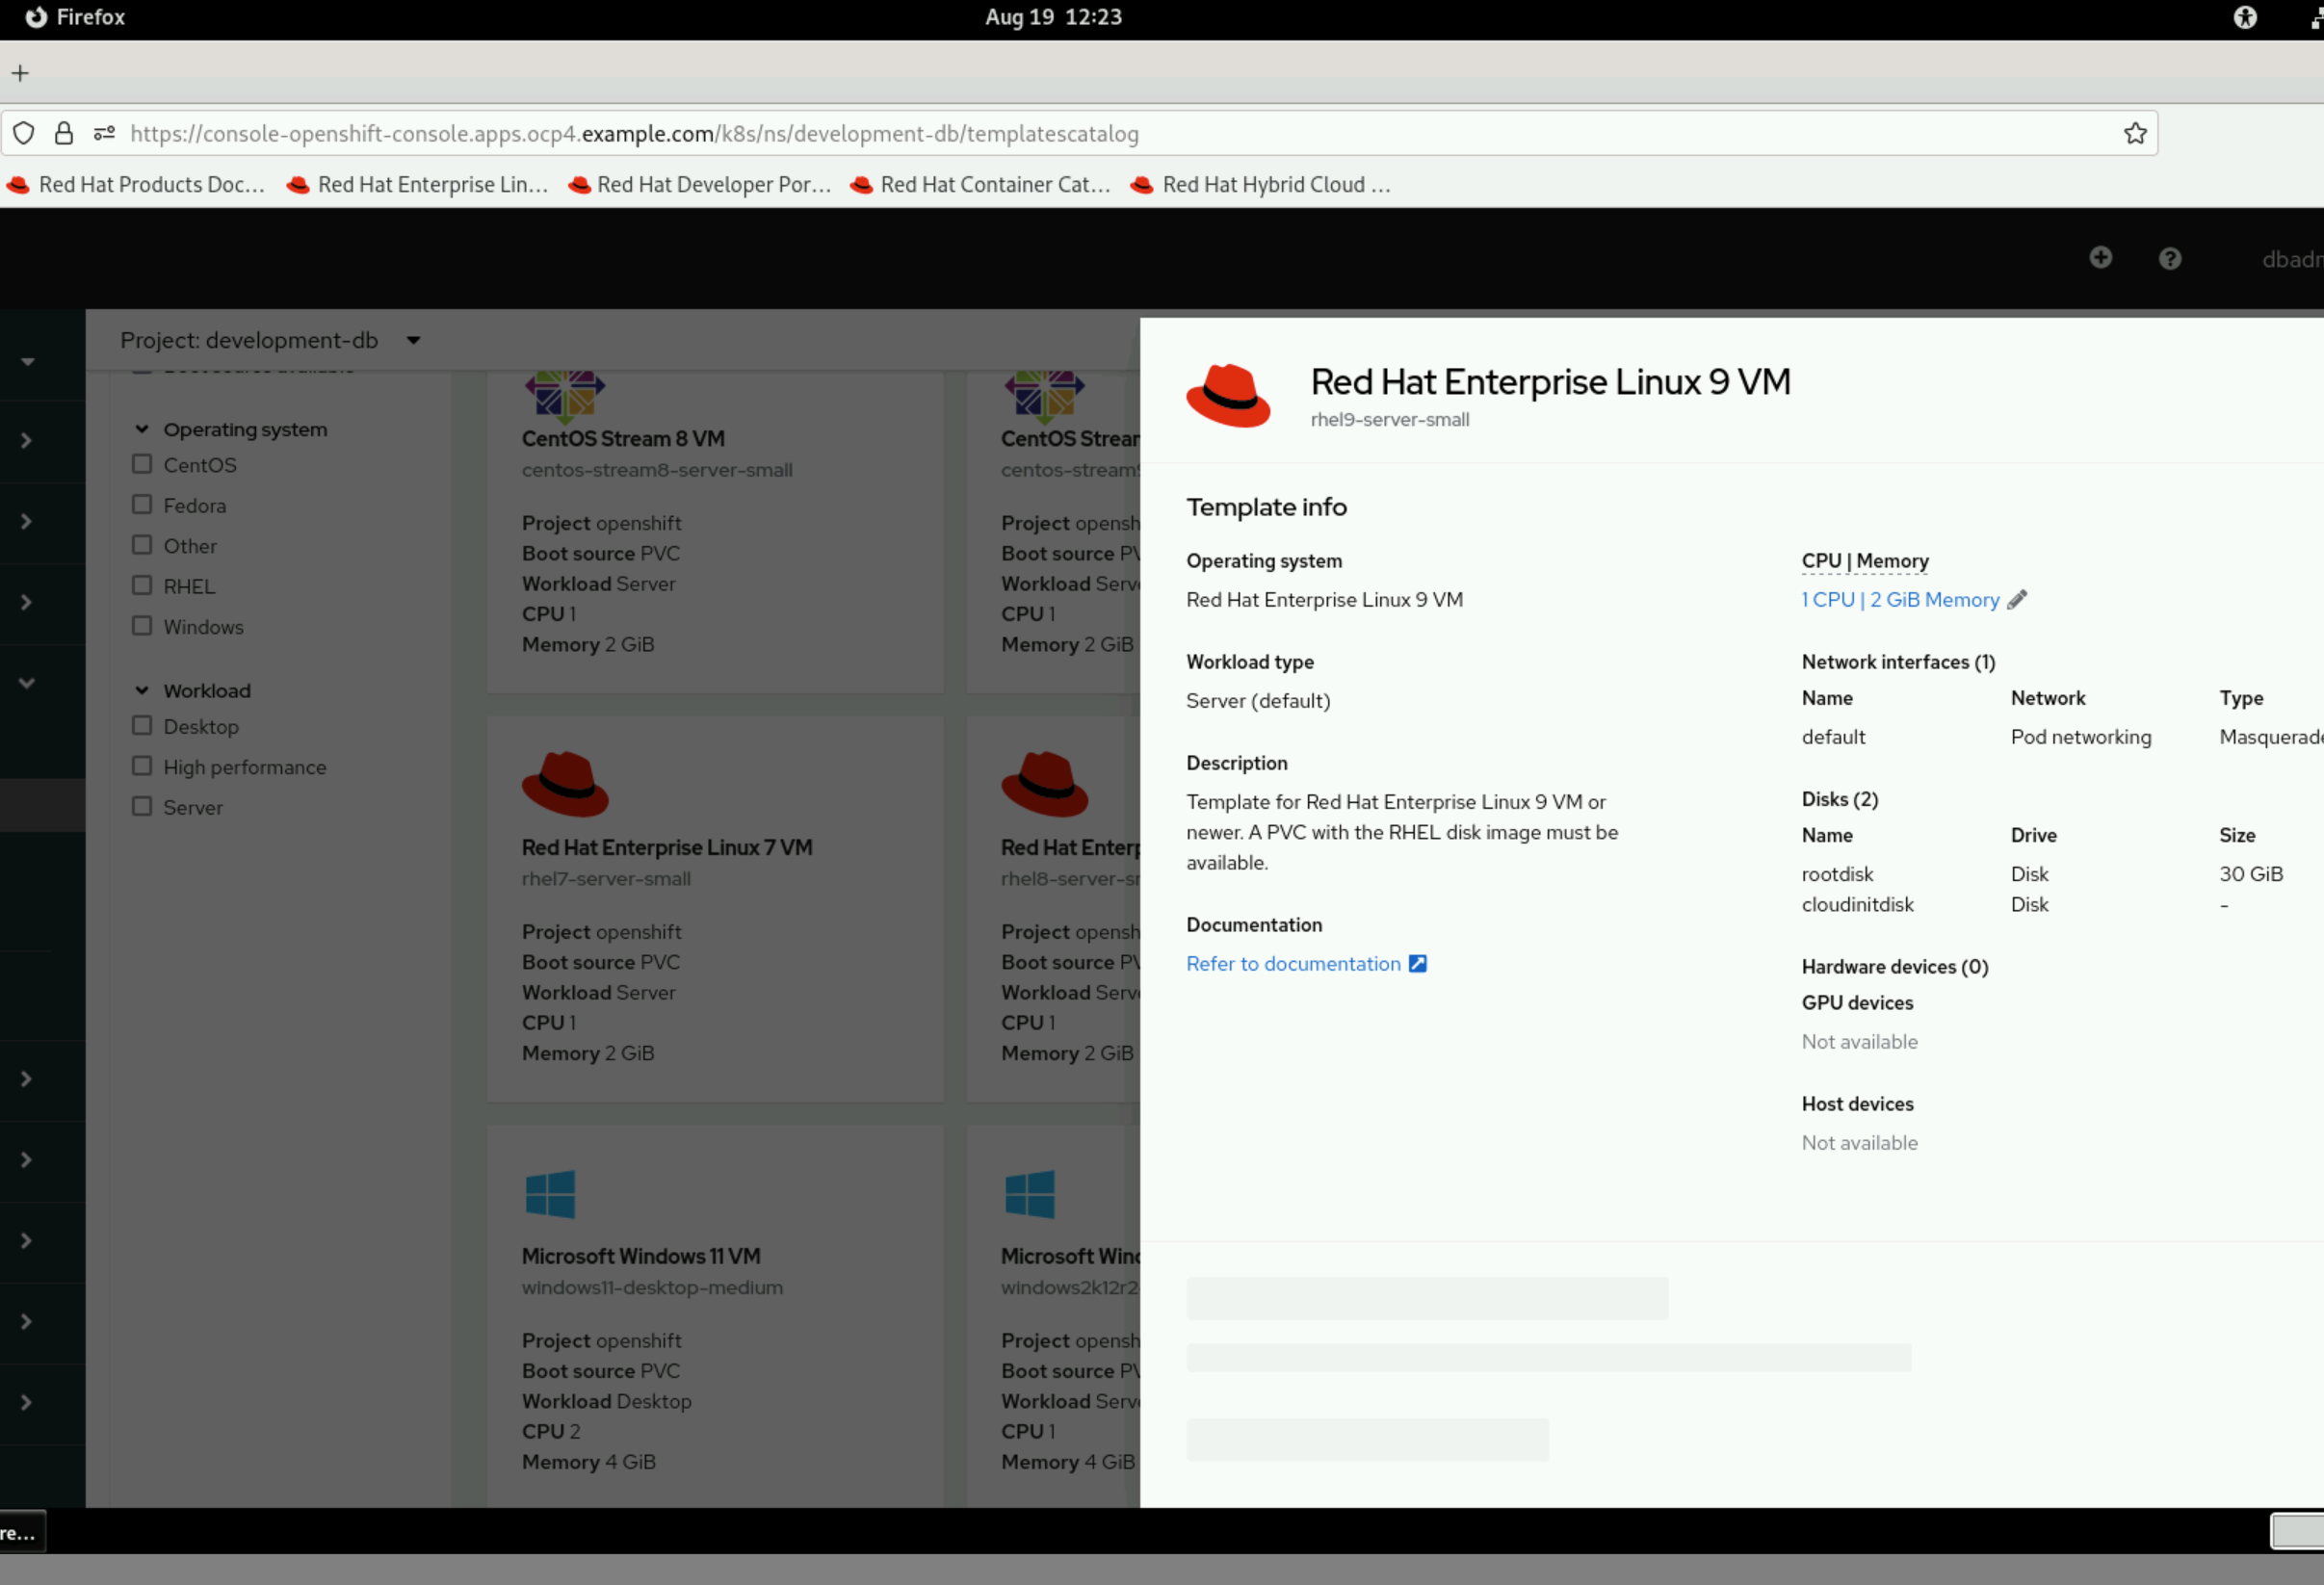The height and width of the screenshot is (1585, 2324).
Task: Click the add (+) icon in the console masthead
Action: tap(2101, 258)
